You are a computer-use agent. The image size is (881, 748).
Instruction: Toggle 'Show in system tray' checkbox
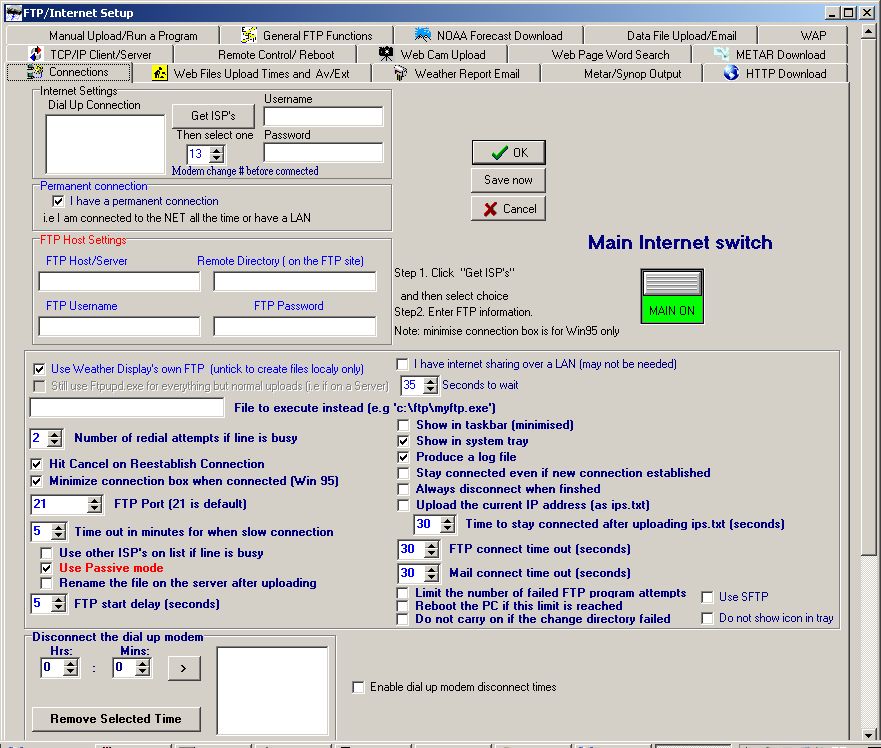403,441
